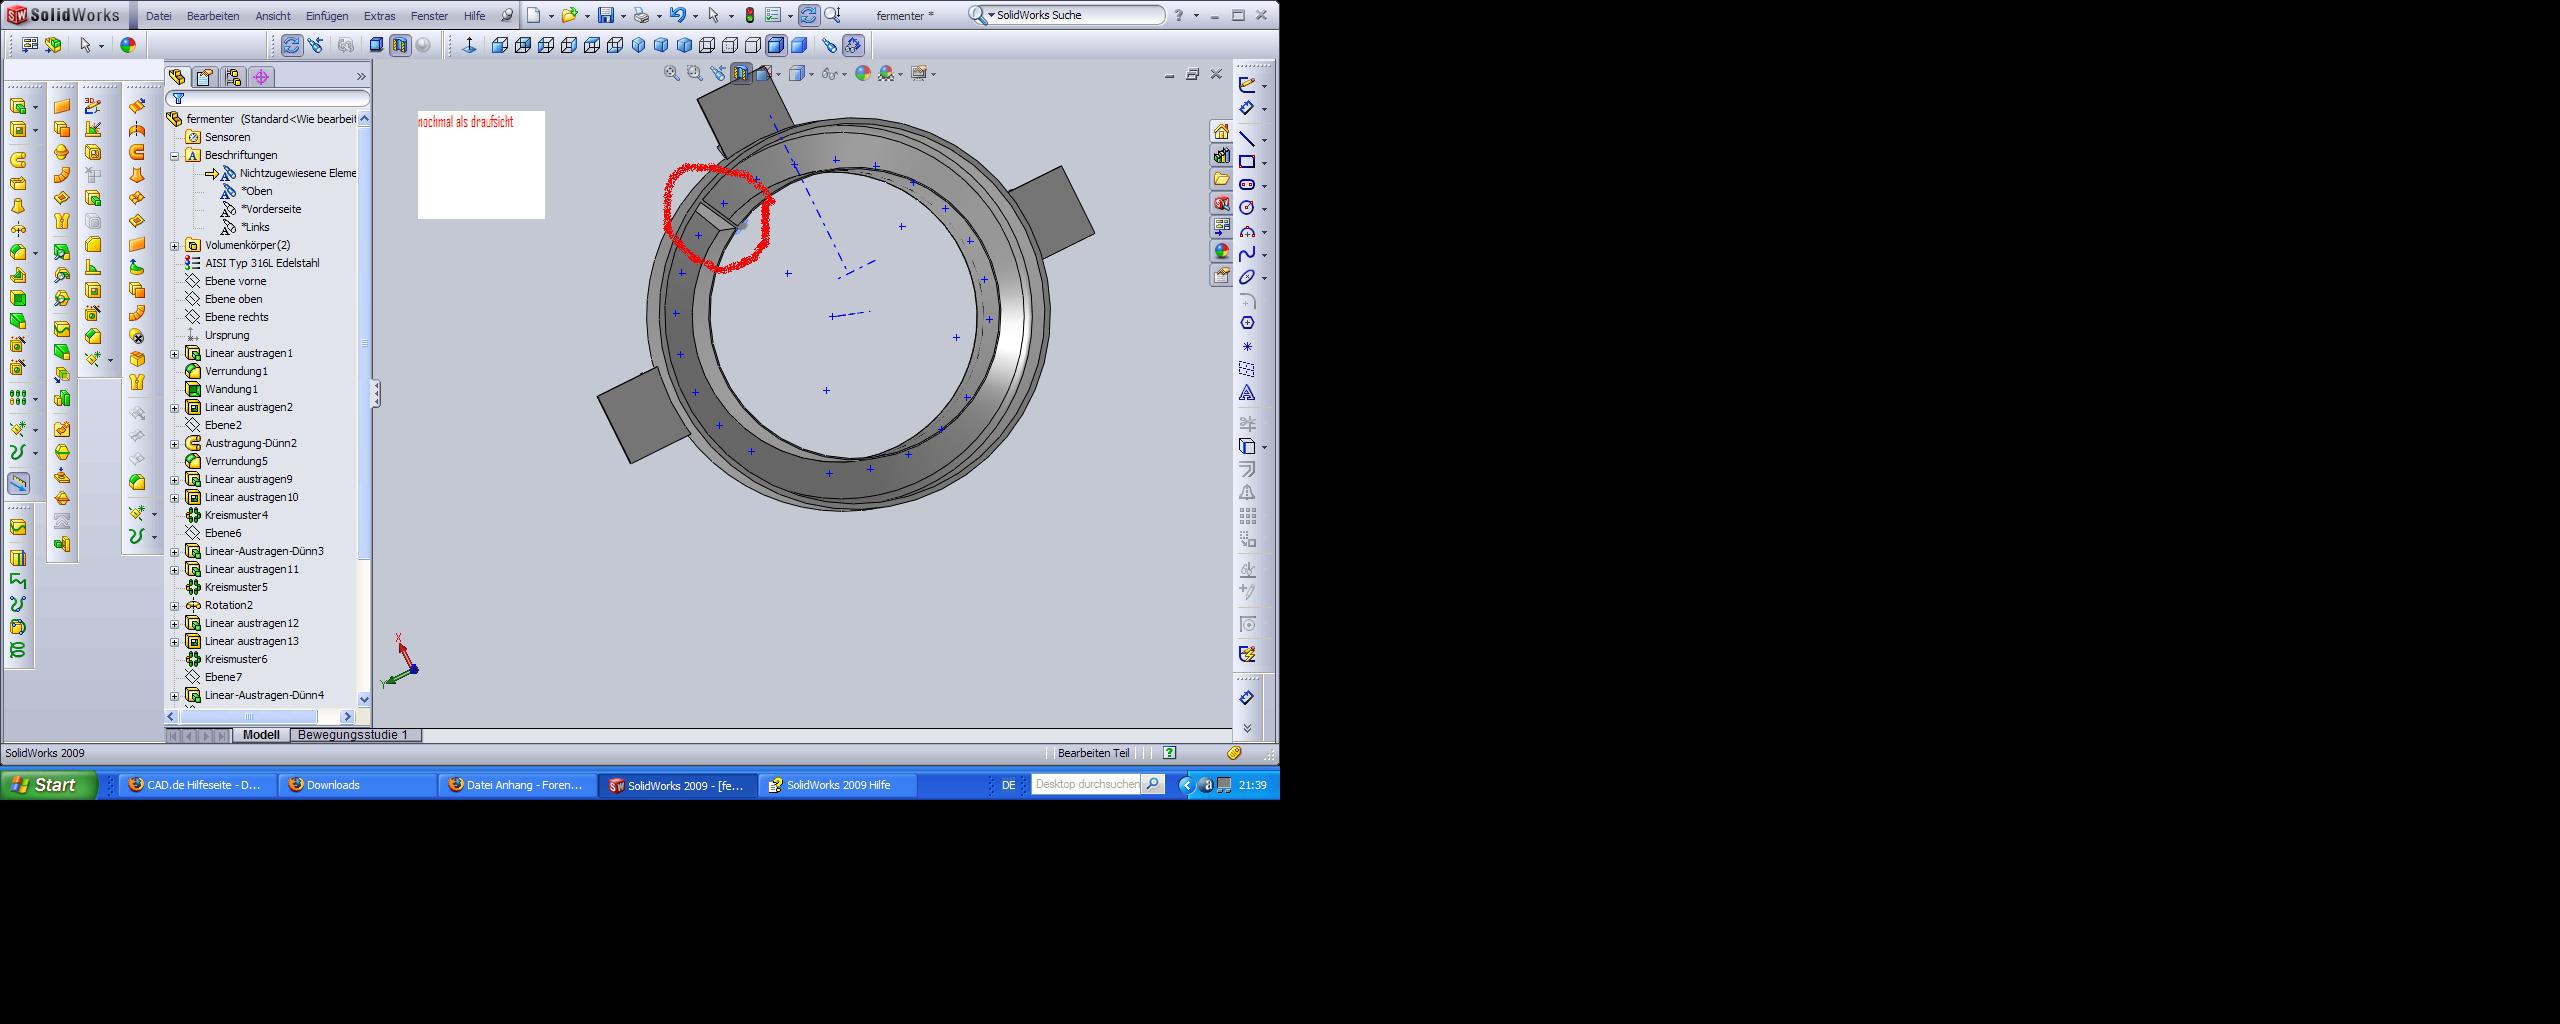Image resolution: width=2560 pixels, height=1024 pixels.
Task: Open the PropertyManager tab icon
Action: pos(205,77)
